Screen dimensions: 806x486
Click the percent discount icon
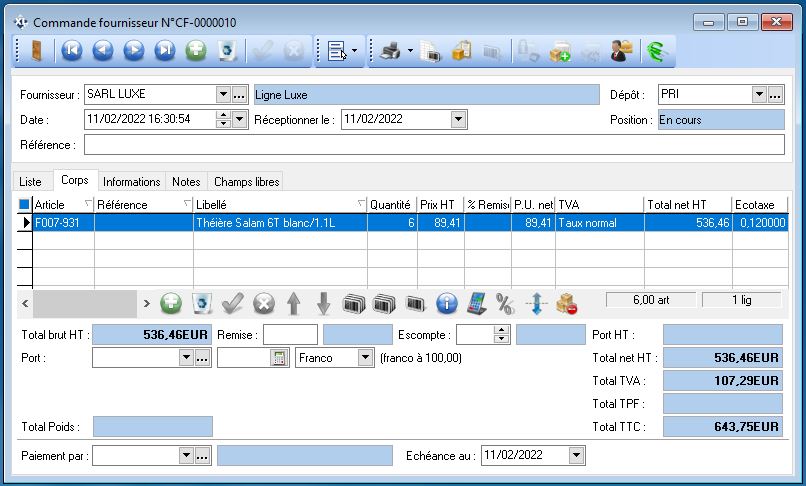[505, 302]
